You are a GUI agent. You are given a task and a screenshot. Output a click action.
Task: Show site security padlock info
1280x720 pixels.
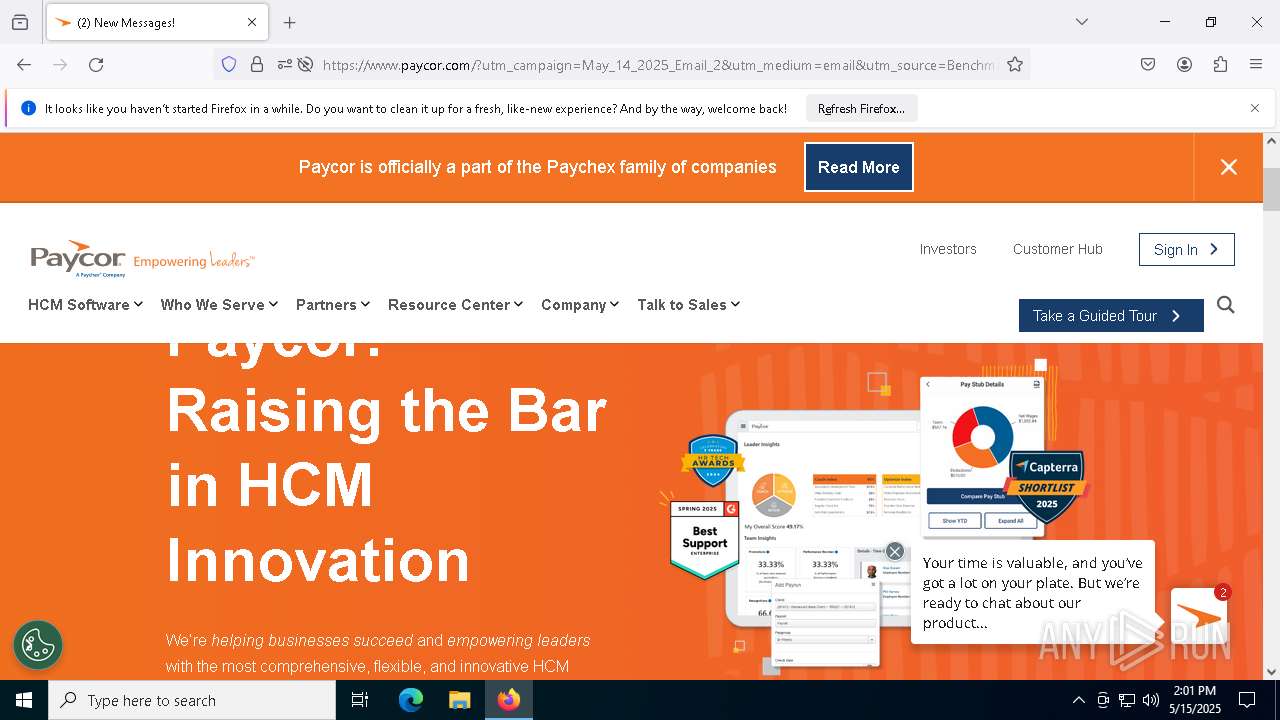click(257, 64)
